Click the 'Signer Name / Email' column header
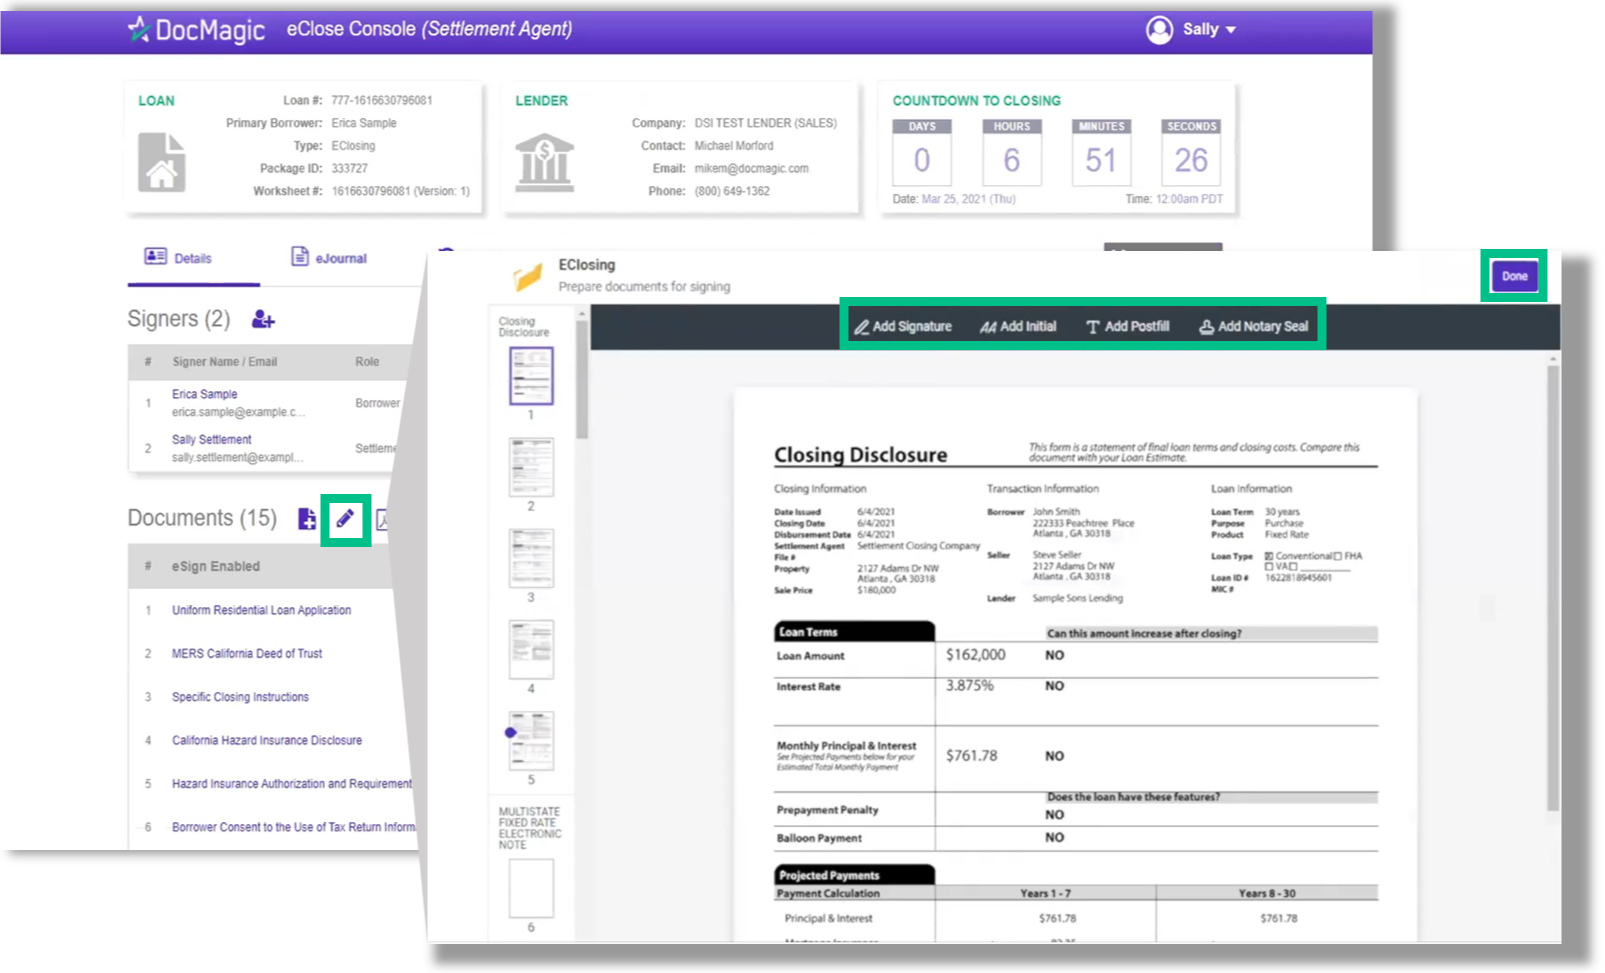Screen dimensions: 1605x973 tap(225, 362)
